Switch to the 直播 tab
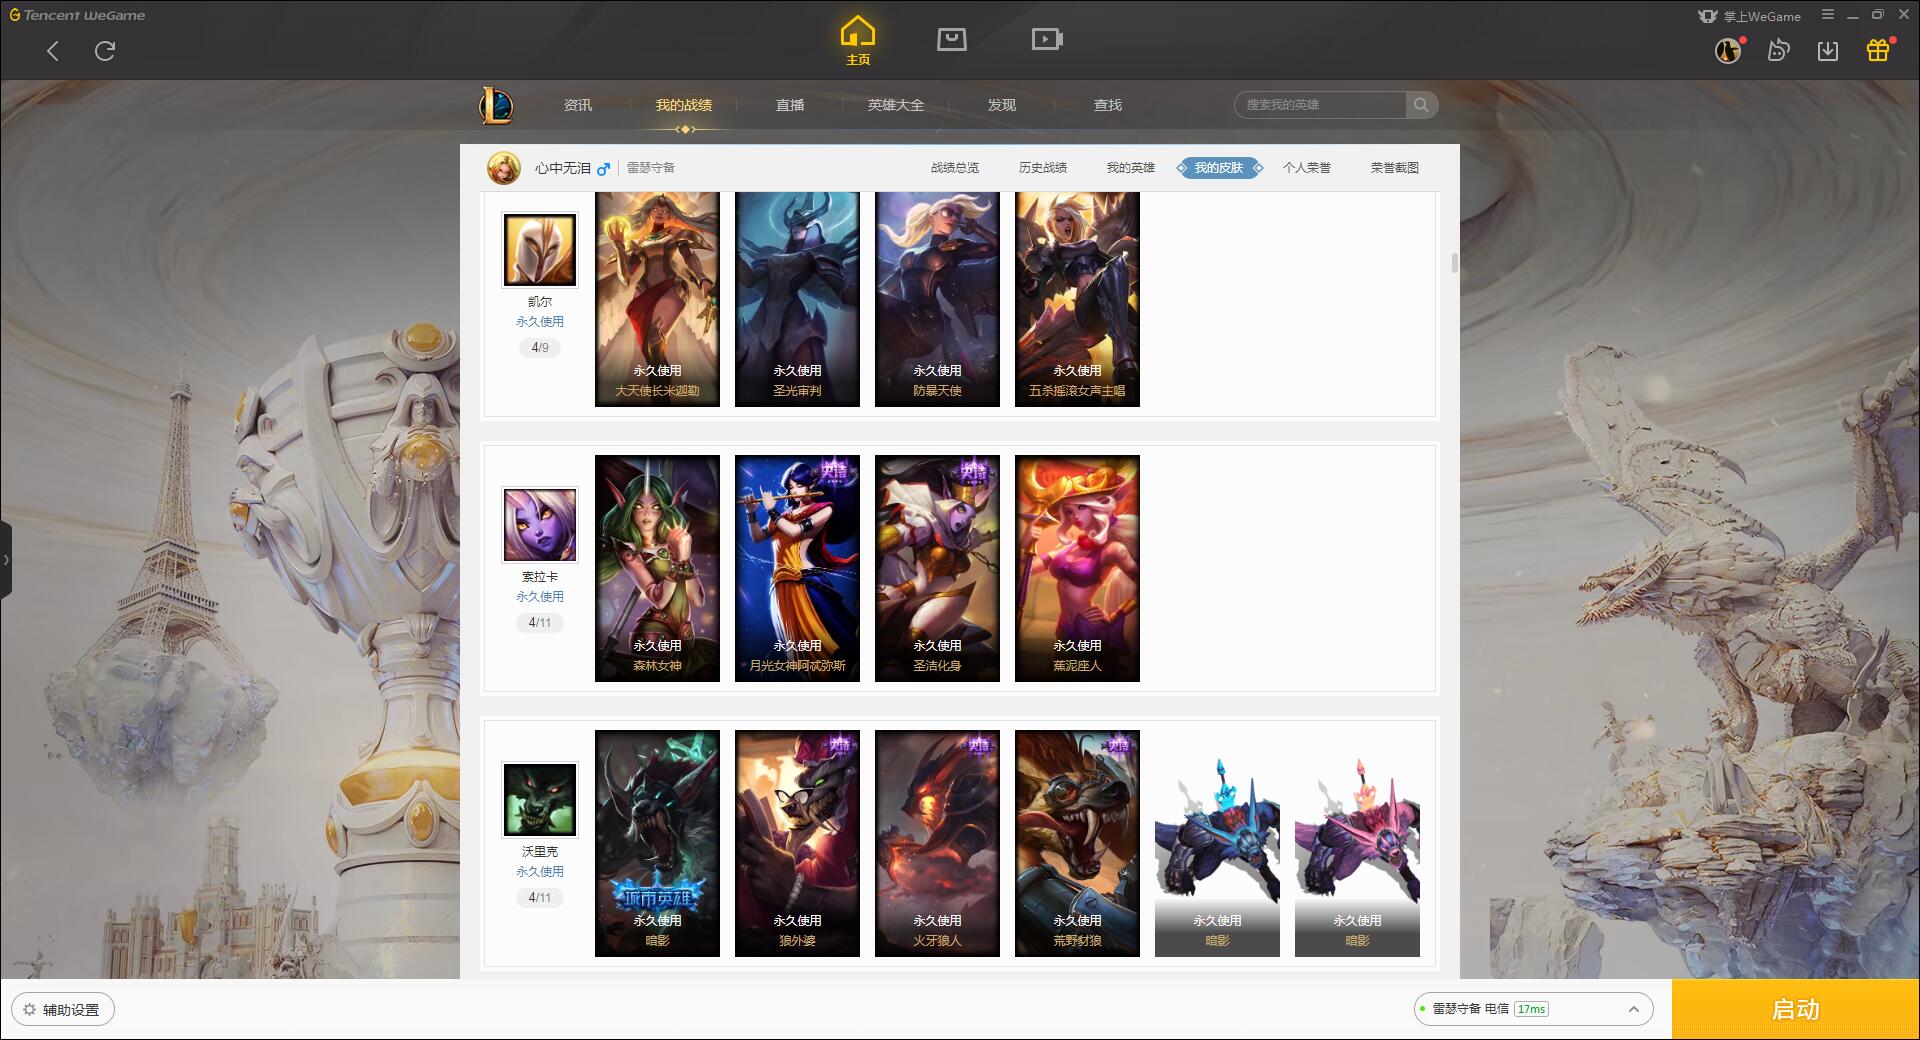Viewport: 1920px width, 1040px height. coord(790,105)
